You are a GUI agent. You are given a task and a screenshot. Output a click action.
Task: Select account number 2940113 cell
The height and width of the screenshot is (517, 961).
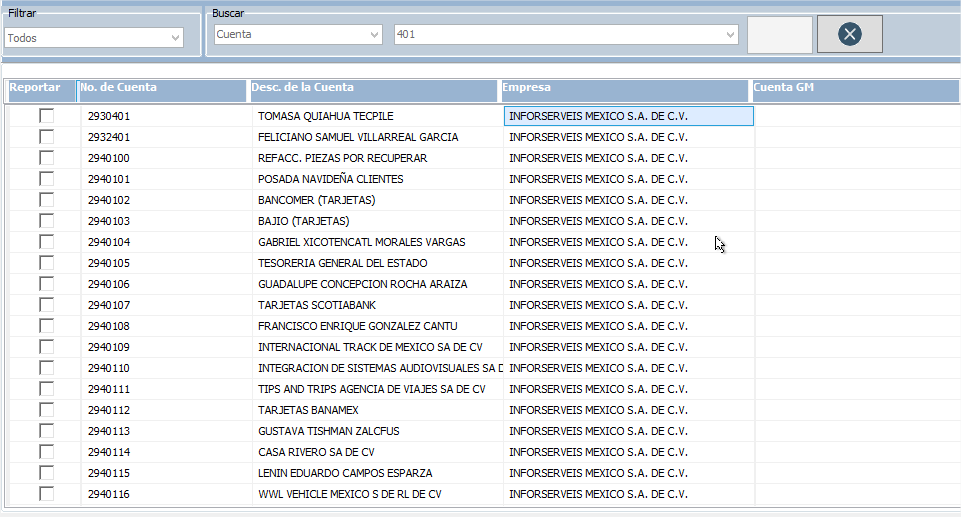coord(166,431)
